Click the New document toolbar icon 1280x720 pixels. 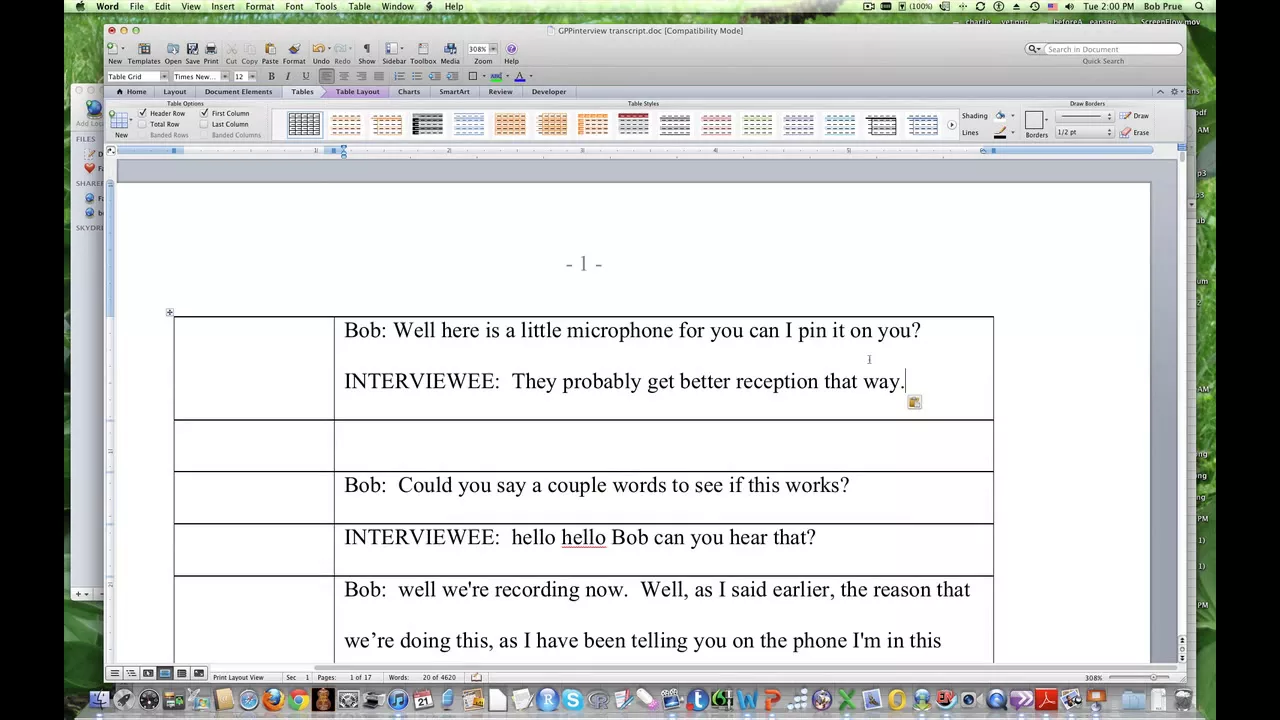(x=115, y=49)
